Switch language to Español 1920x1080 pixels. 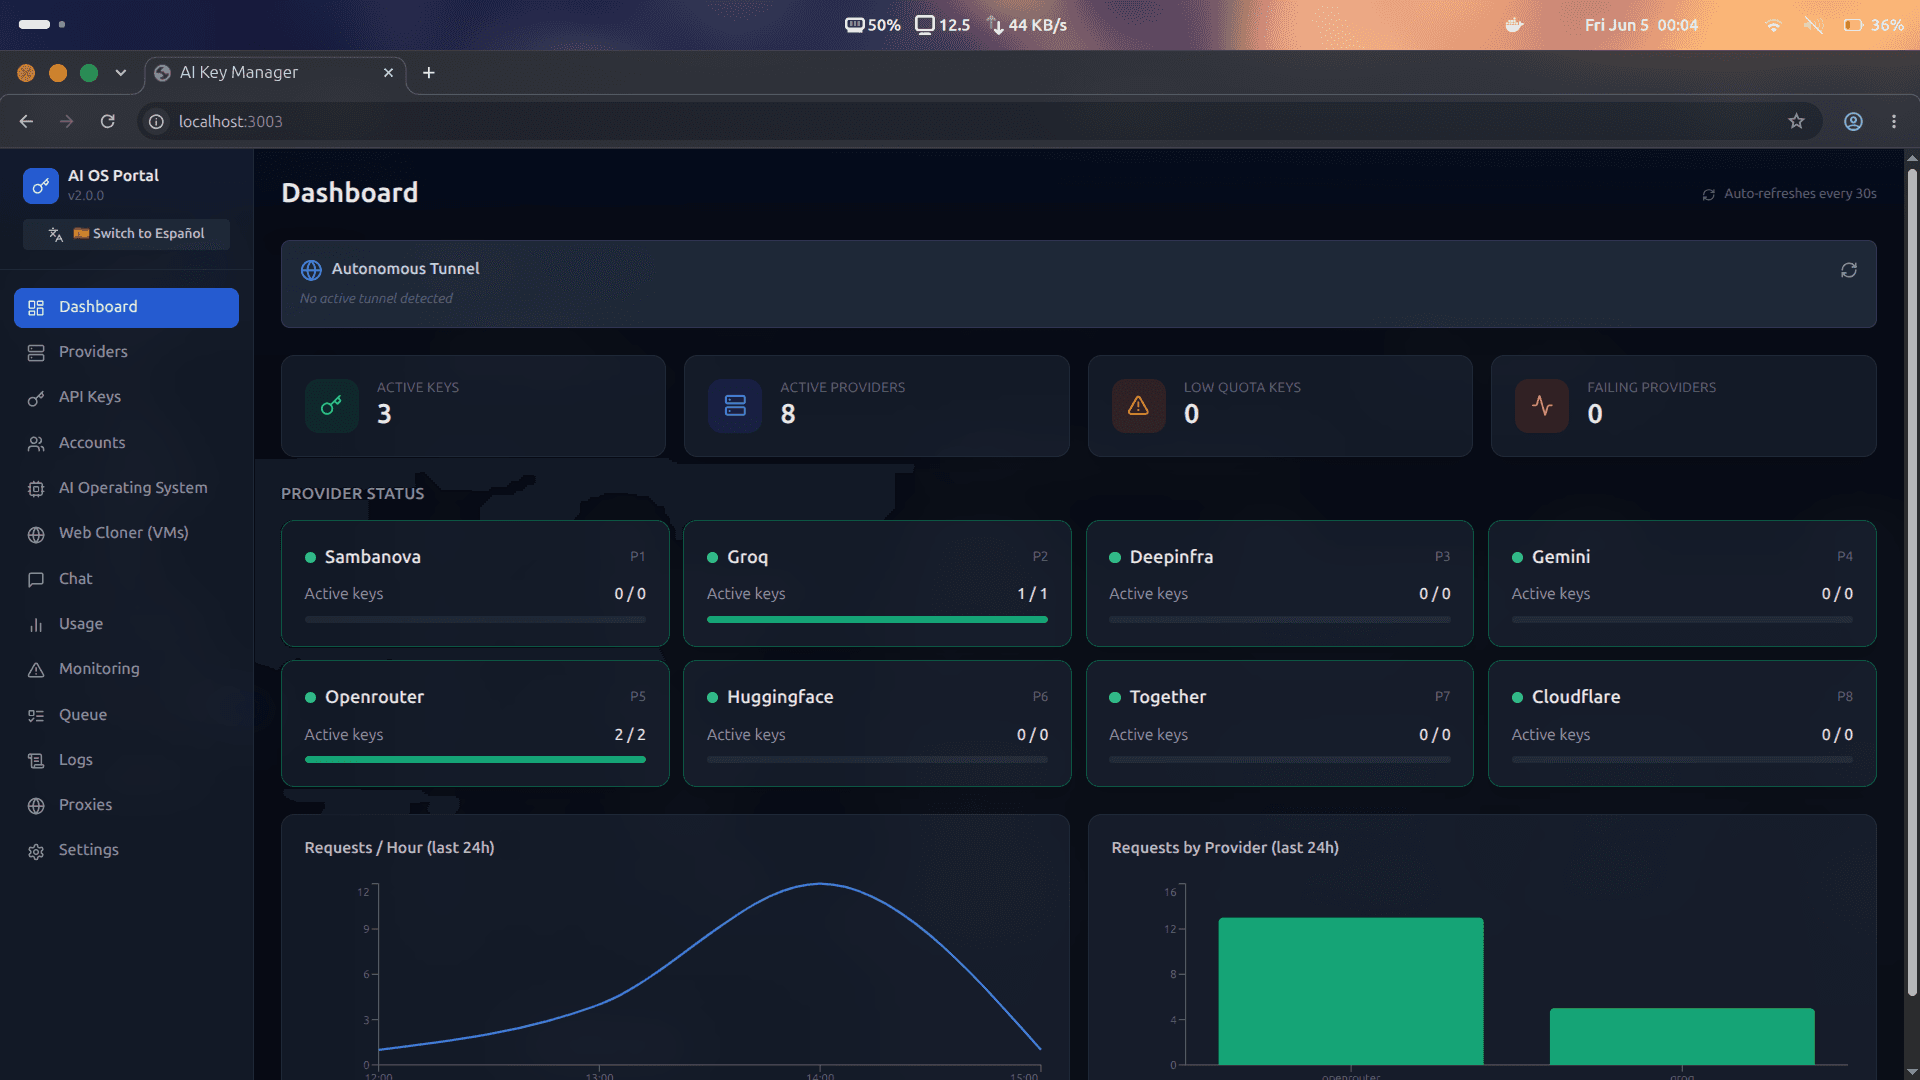126,233
